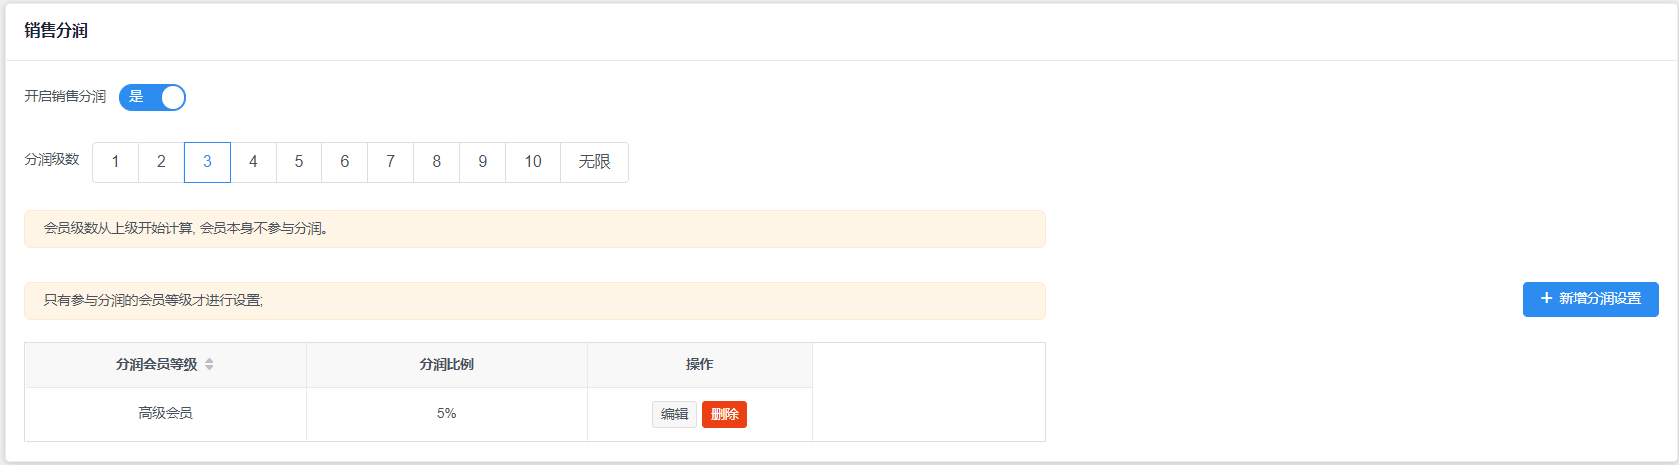Set 分润级数 to 6
The image size is (1679, 465).
point(345,162)
